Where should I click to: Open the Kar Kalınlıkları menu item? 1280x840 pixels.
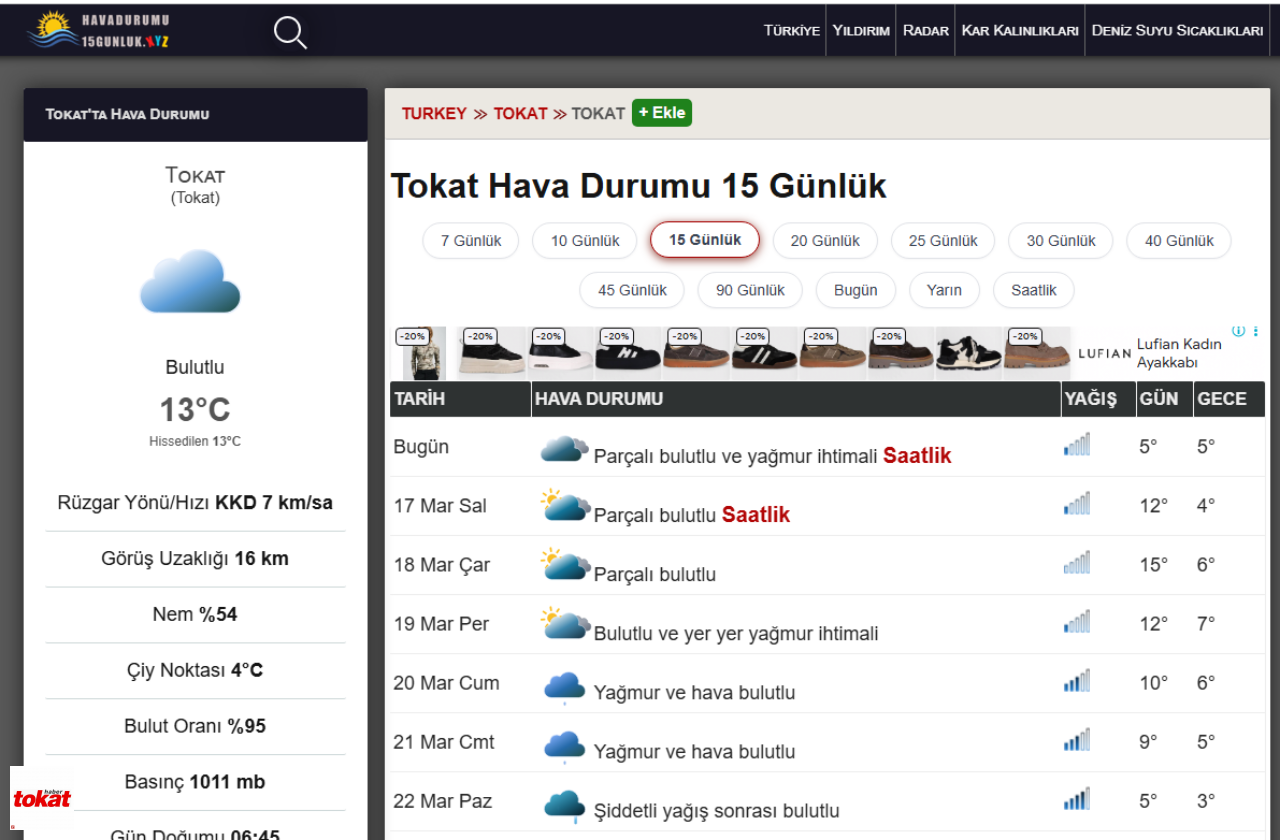click(1020, 30)
